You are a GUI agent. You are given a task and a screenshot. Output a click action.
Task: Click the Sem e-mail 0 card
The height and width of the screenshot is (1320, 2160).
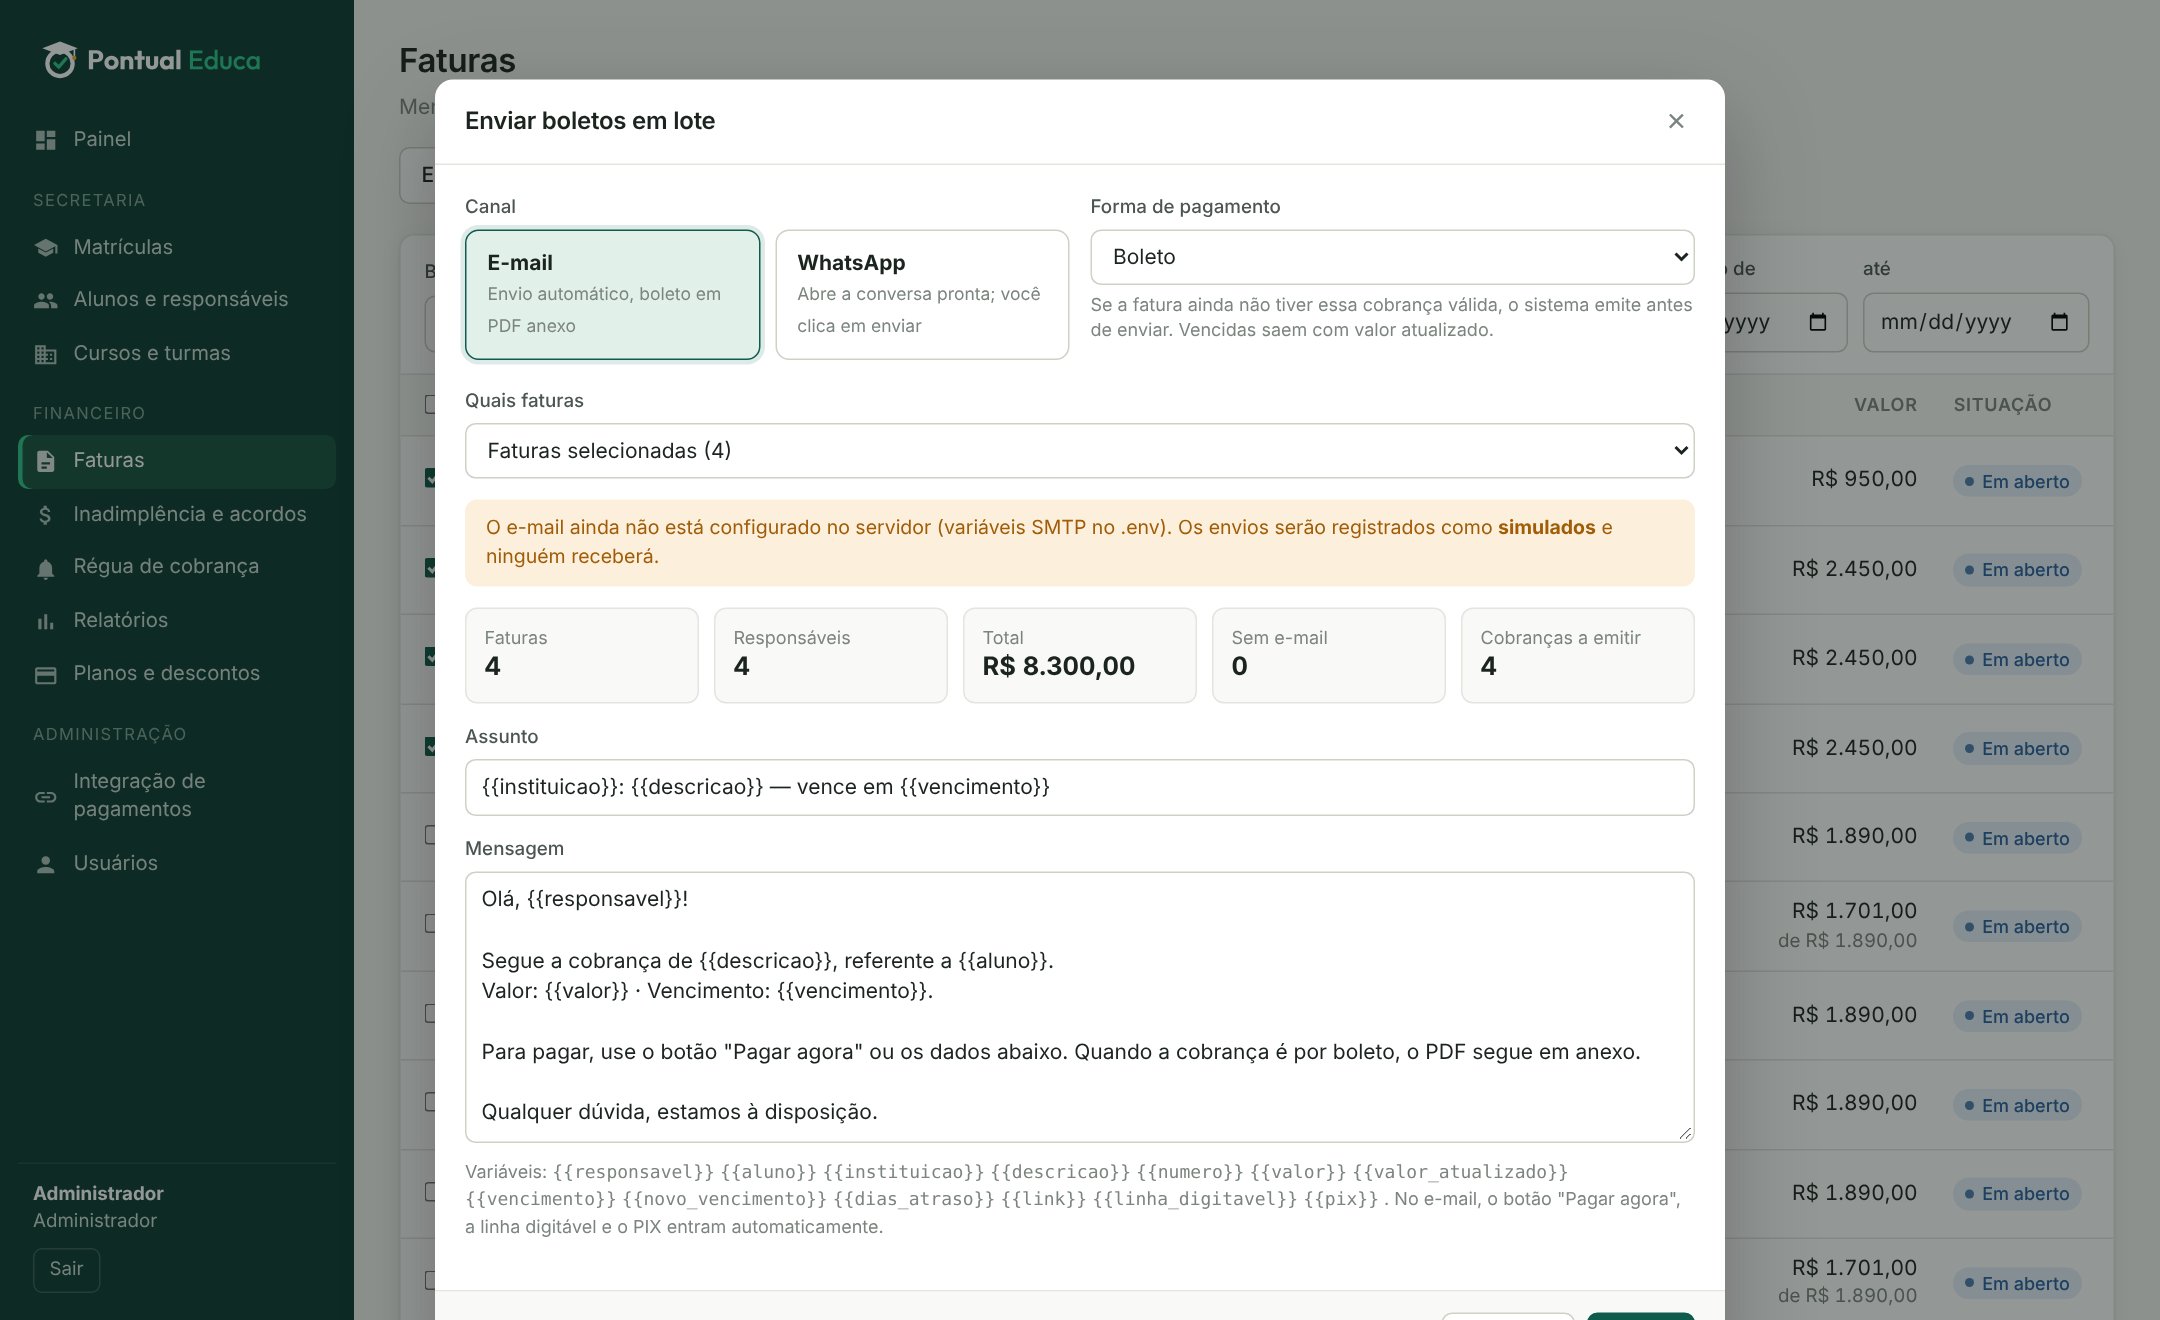[1328, 655]
